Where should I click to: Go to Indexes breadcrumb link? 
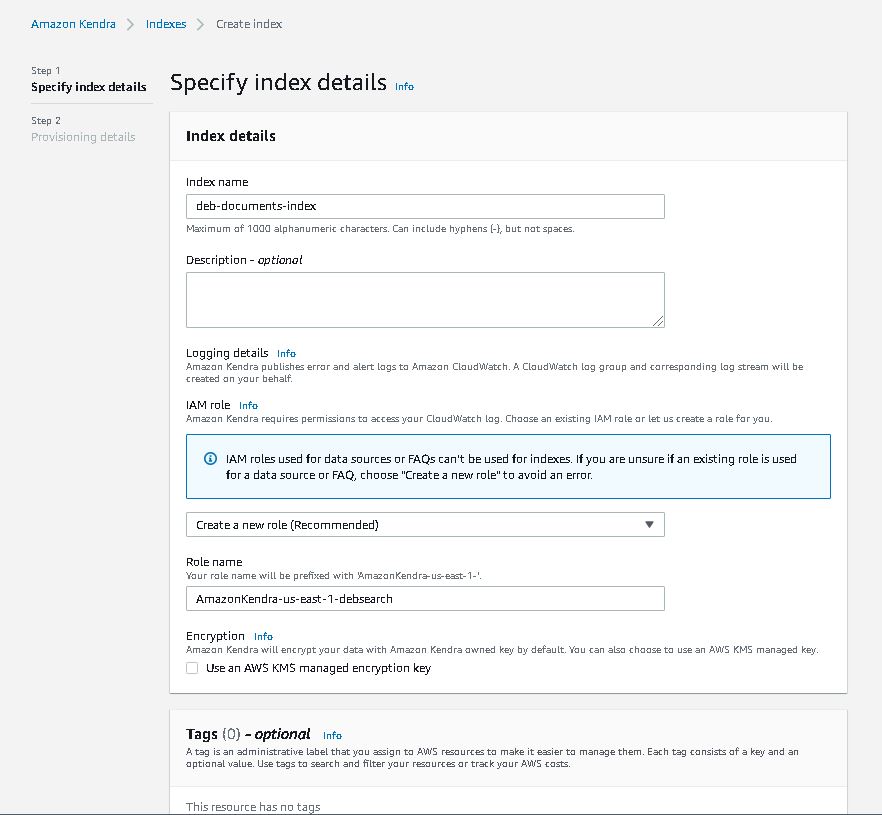pos(166,24)
